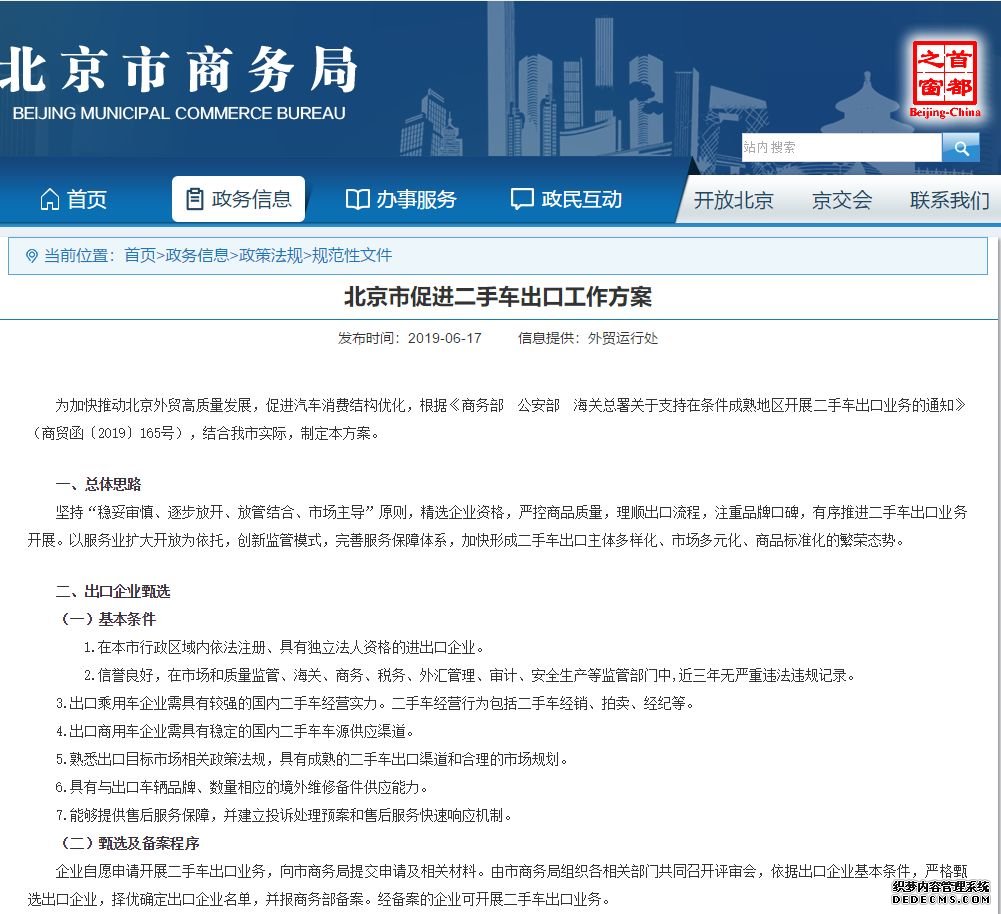The width and height of the screenshot is (1001, 914).
Task: Click item 2 beginning 信誉良好
Action: coord(469,676)
